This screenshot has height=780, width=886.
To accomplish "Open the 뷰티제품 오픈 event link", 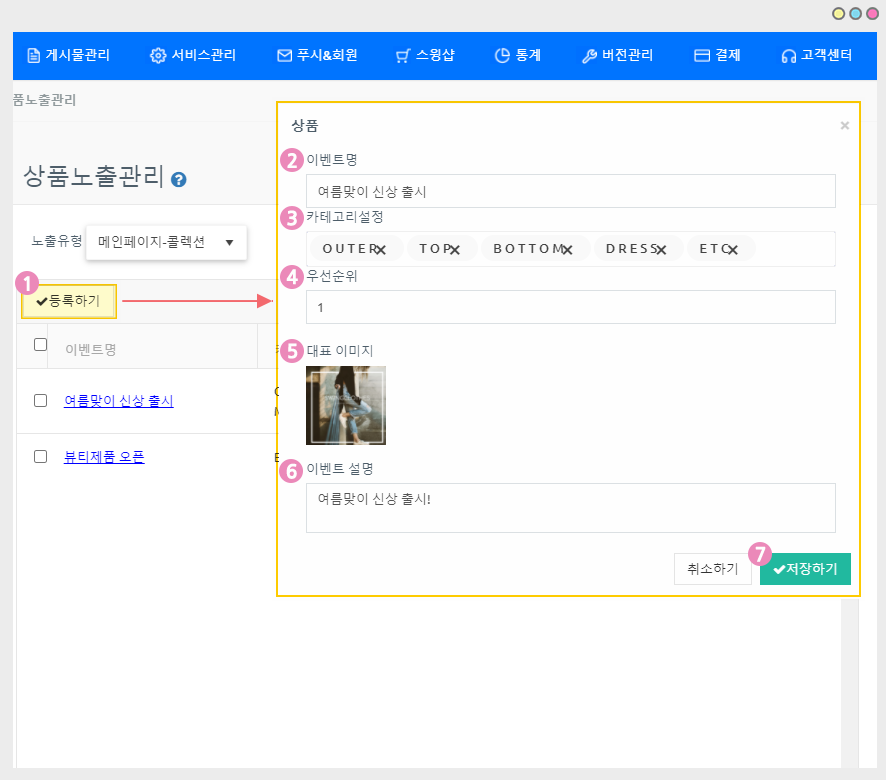I will pyautogui.click(x=104, y=457).
